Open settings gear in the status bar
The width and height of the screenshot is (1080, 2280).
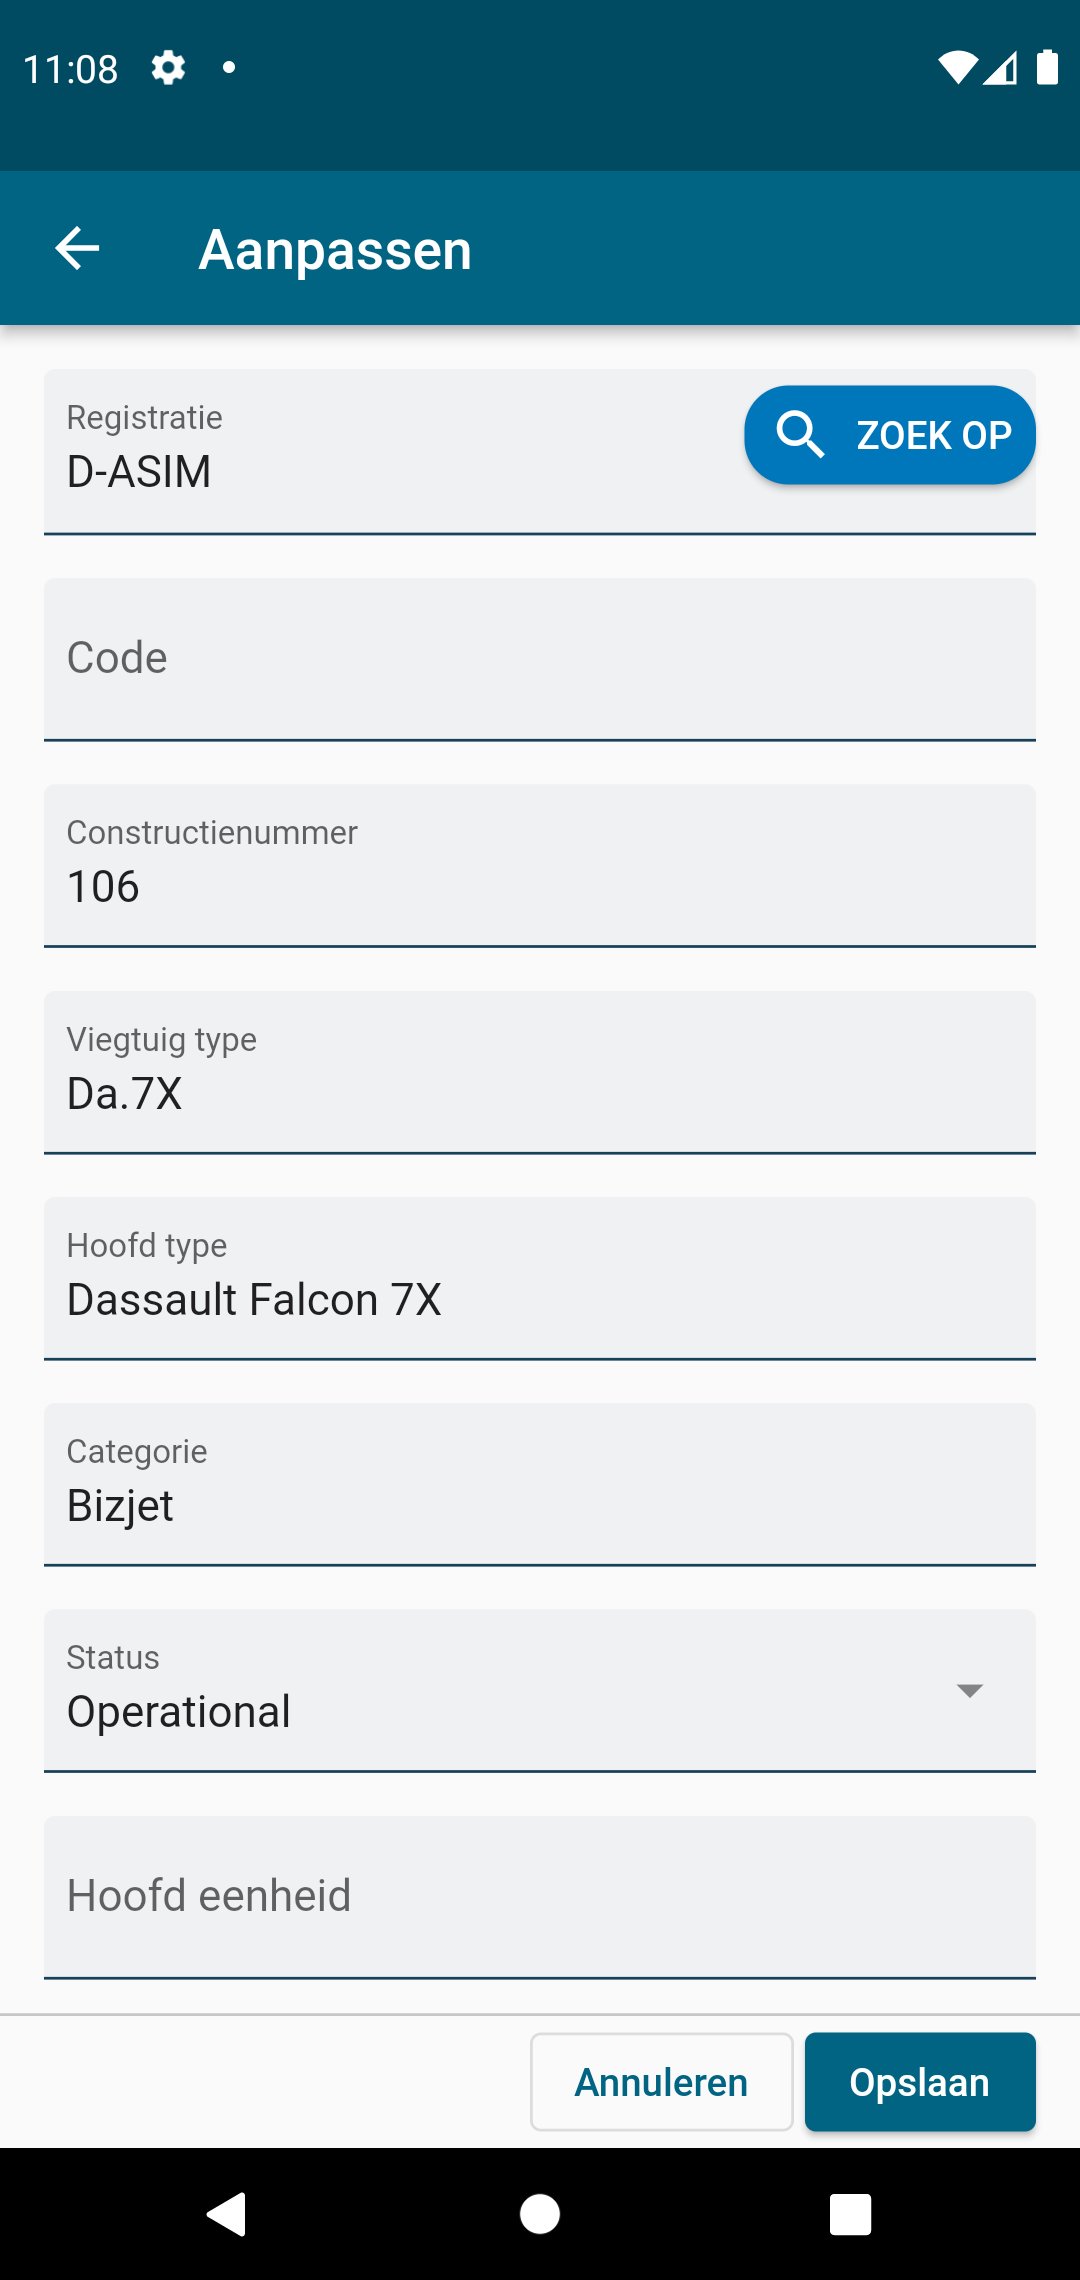[168, 68]
